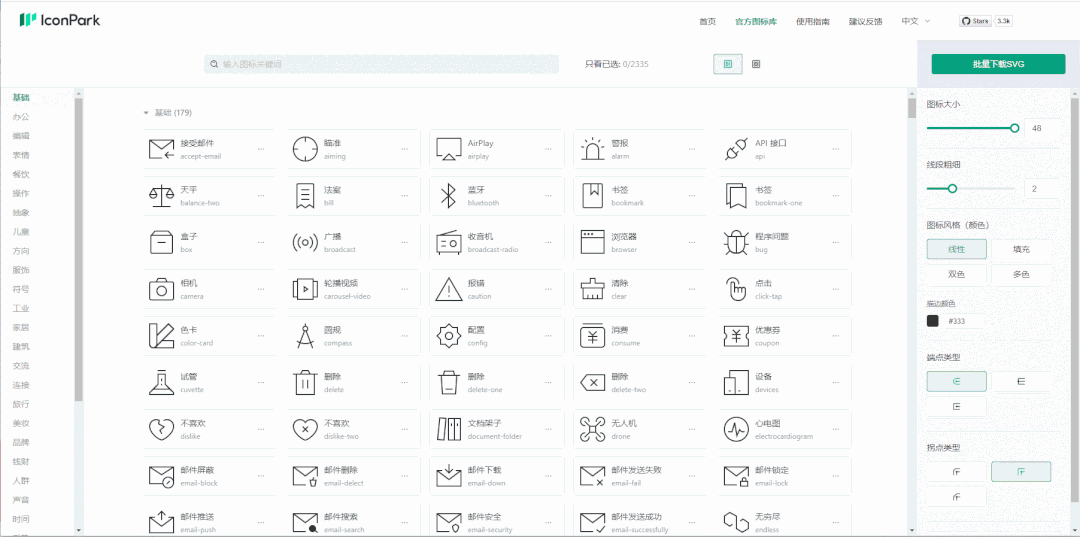Open the 中文 language dropdown
Image resolution: width=1080 pixels, height=537 pixels.
point(915,21)
